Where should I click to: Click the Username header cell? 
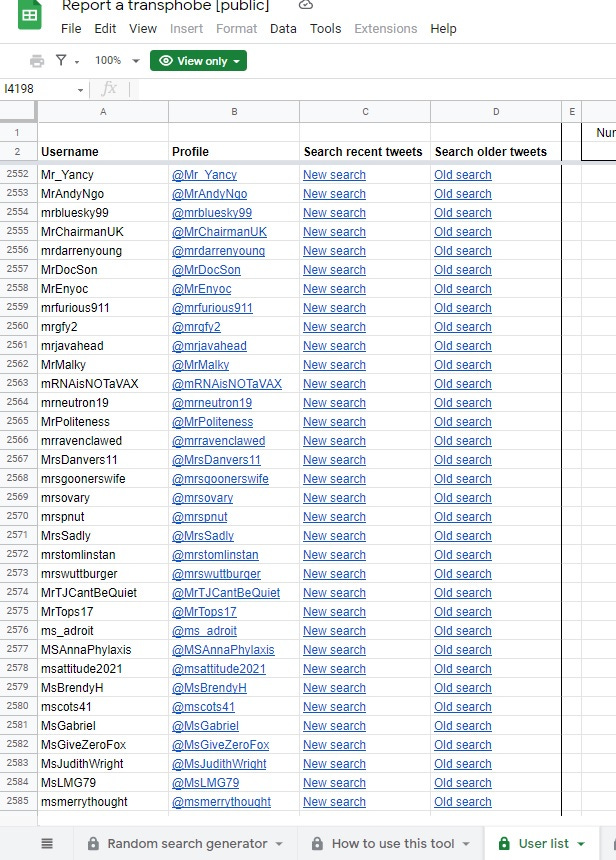pos(103,151)
